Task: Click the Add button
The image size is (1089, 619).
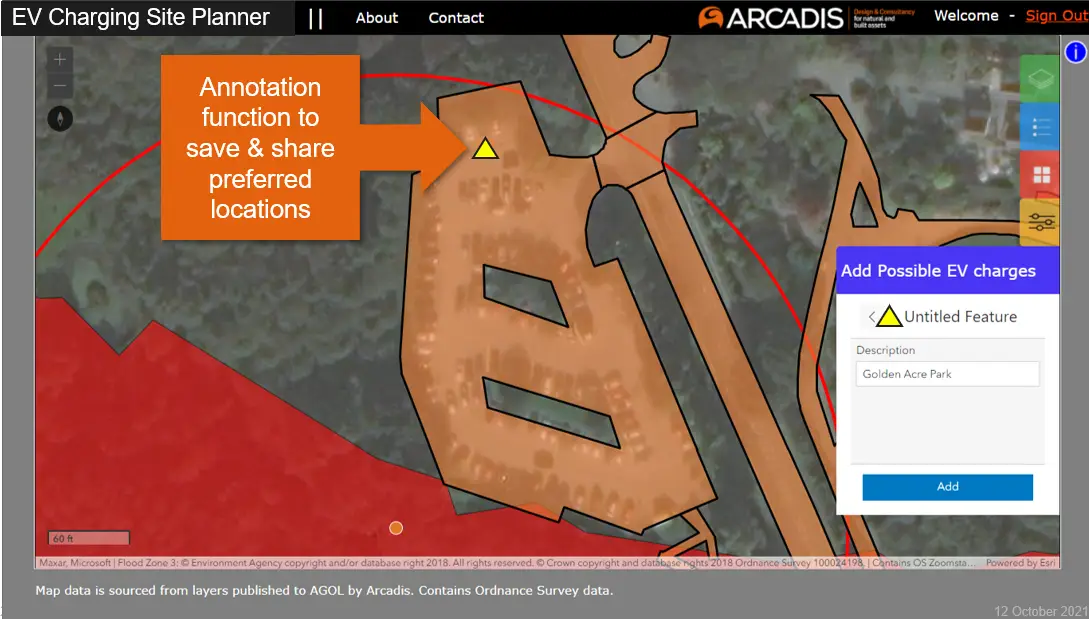Action: click(947, 487)
